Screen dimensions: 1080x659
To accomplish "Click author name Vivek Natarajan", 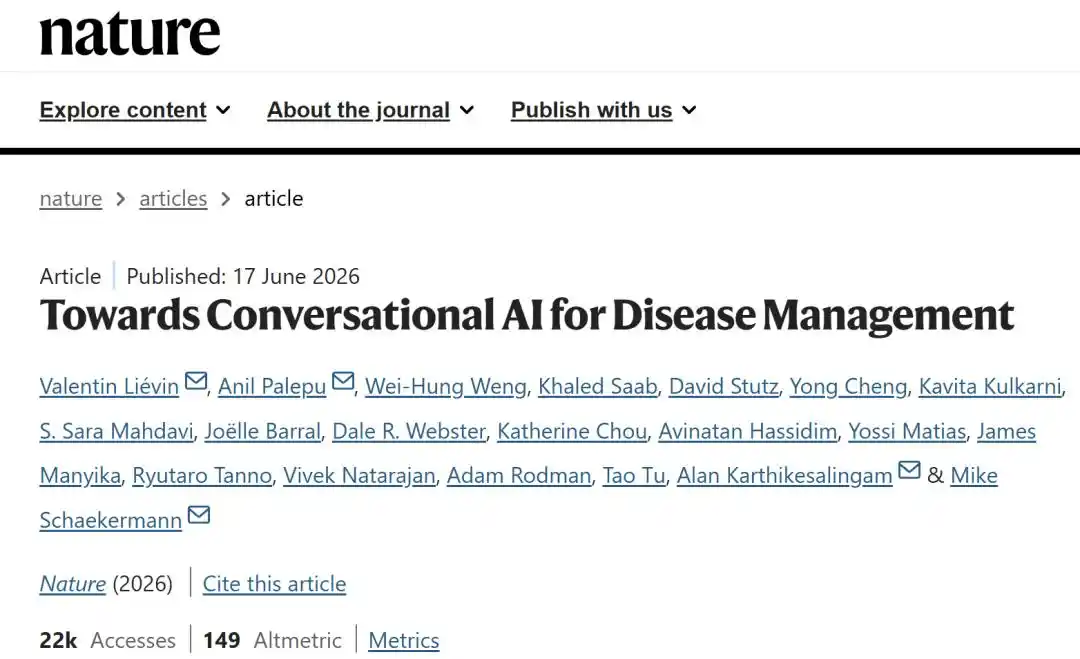I will point(359,475).
